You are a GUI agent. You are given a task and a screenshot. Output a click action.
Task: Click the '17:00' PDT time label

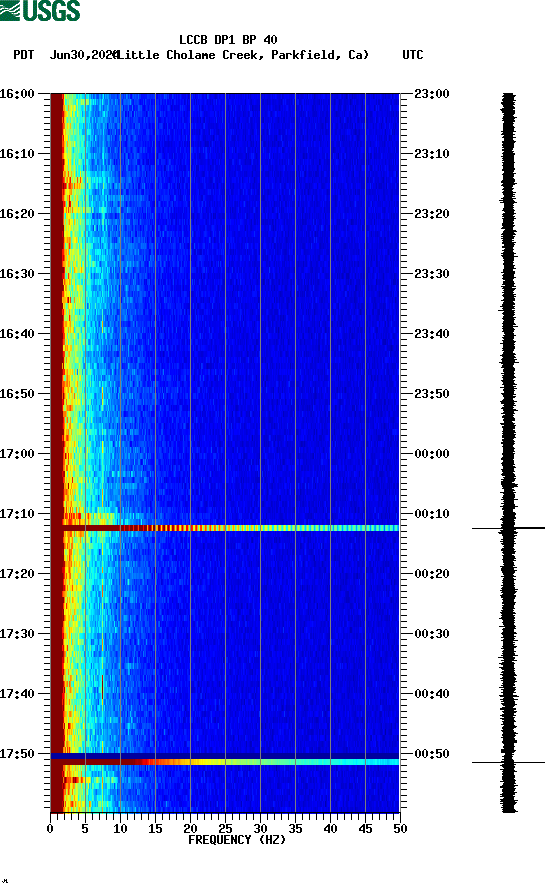[17, 453]
